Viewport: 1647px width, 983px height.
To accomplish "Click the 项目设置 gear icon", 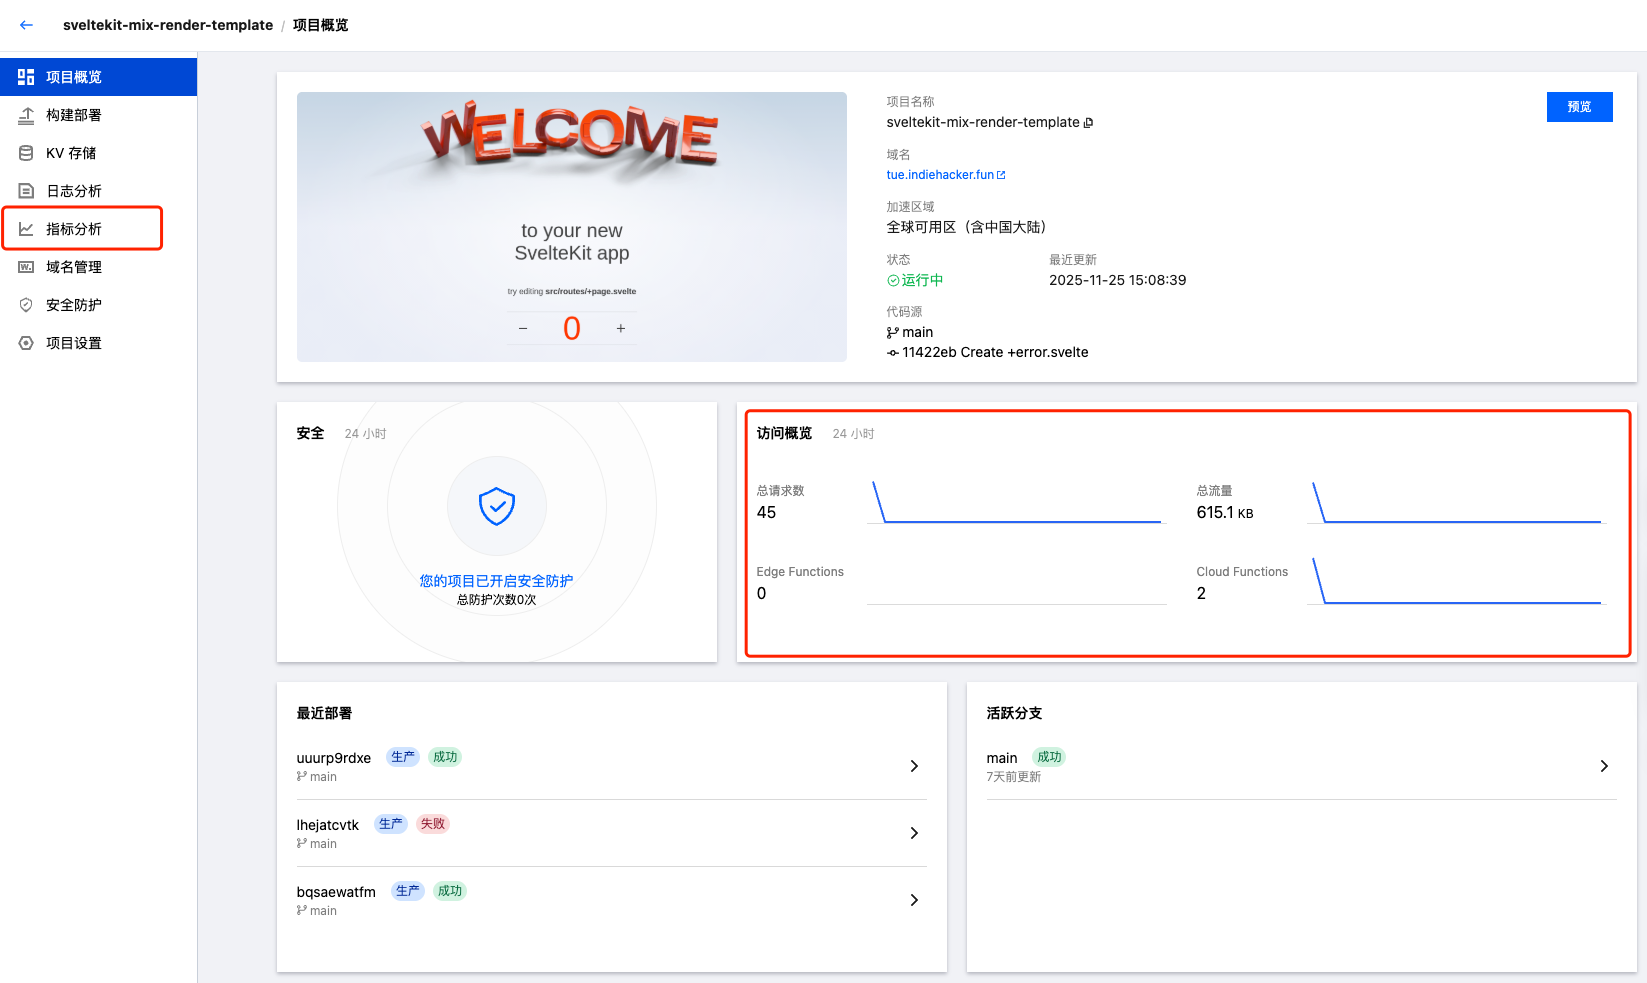I will 26,343.
